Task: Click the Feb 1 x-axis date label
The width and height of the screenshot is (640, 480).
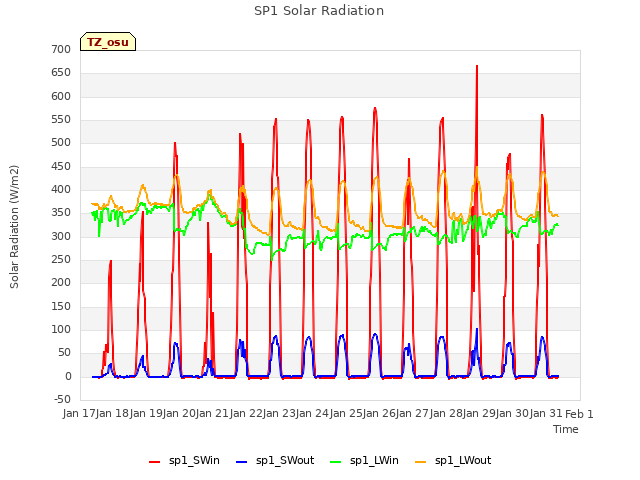Action: [579, 414]
